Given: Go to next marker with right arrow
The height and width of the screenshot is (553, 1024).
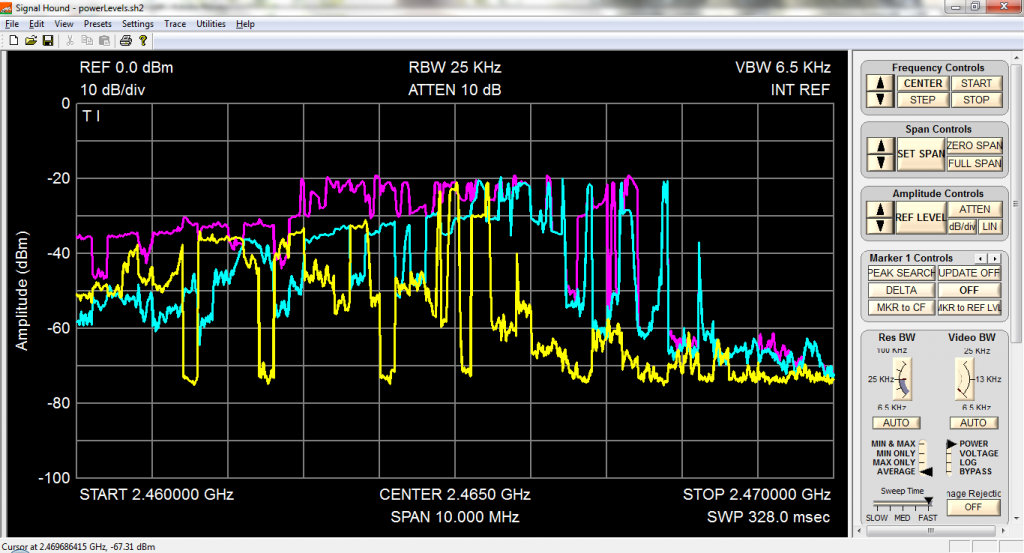Looking at the screenshot, I should click(995, 258).
